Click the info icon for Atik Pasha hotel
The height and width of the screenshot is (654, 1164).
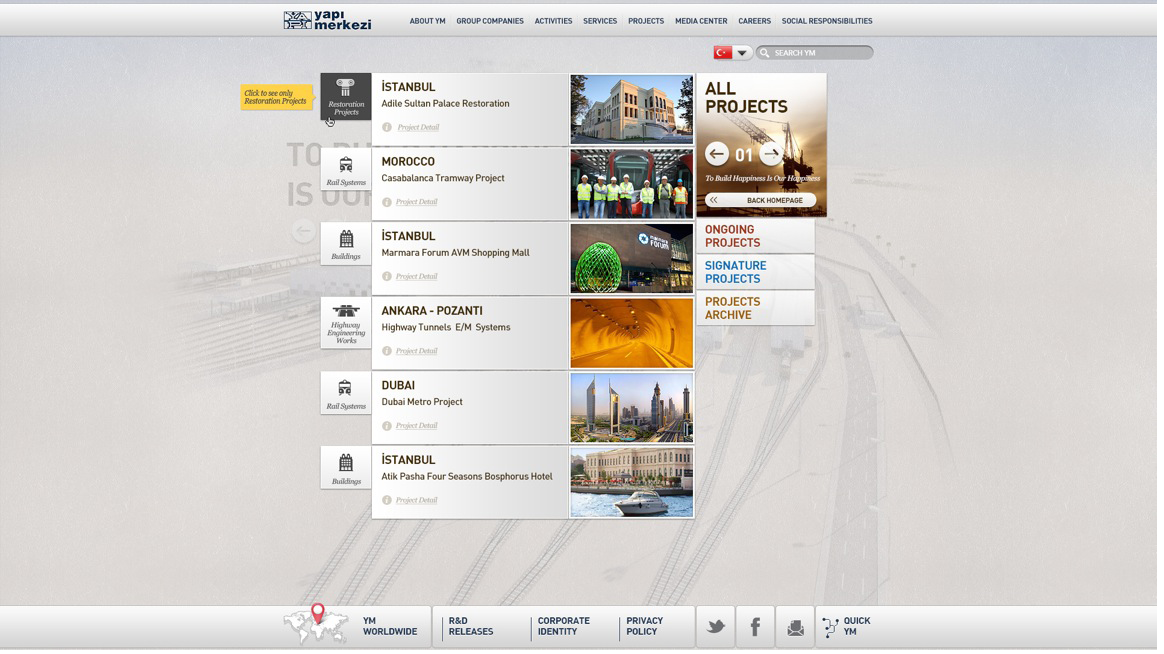point(388,501)
